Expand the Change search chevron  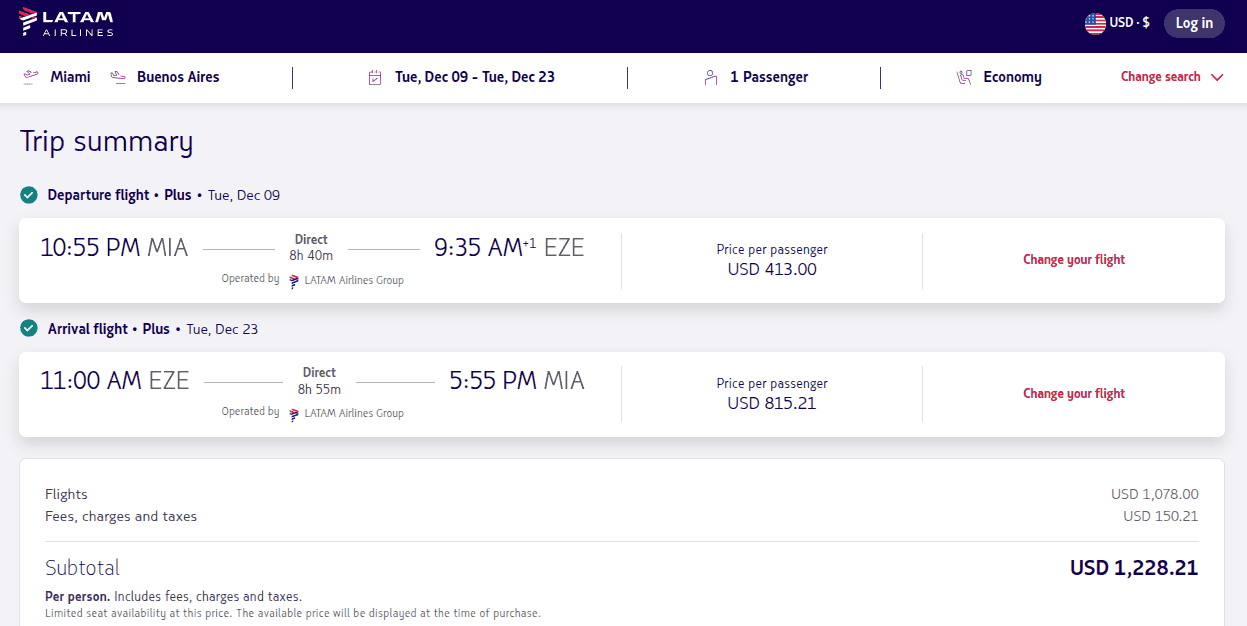1217,76
